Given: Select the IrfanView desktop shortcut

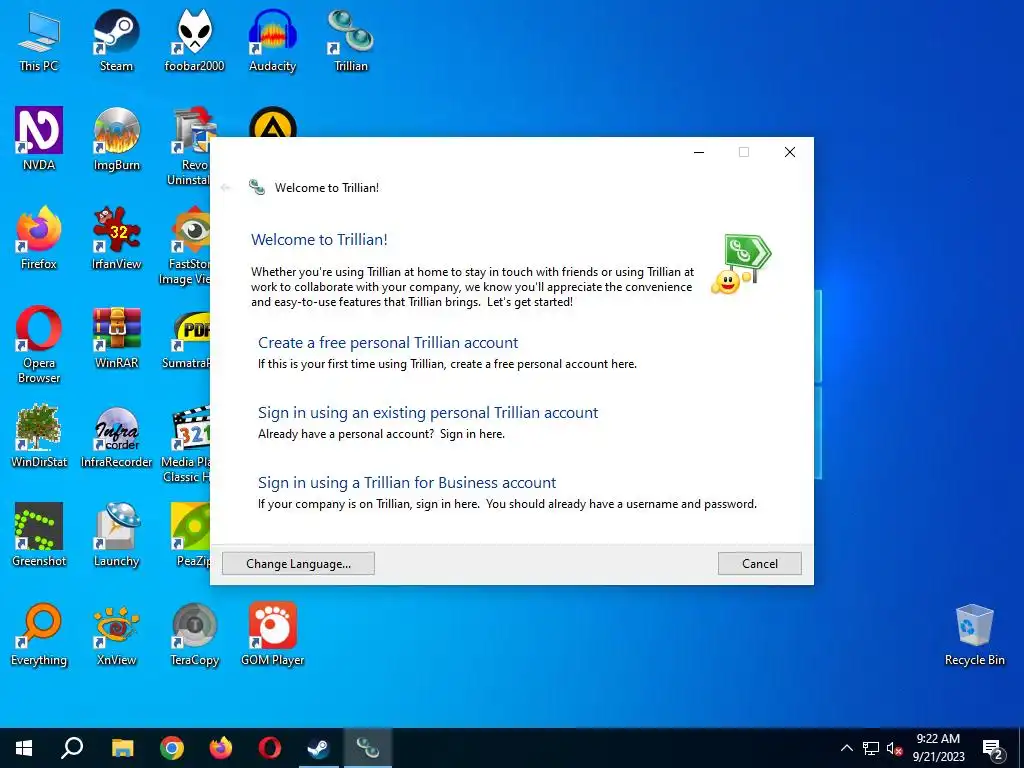Looking at the screenshot, I should pyautogui.click(x=116, y=238).
